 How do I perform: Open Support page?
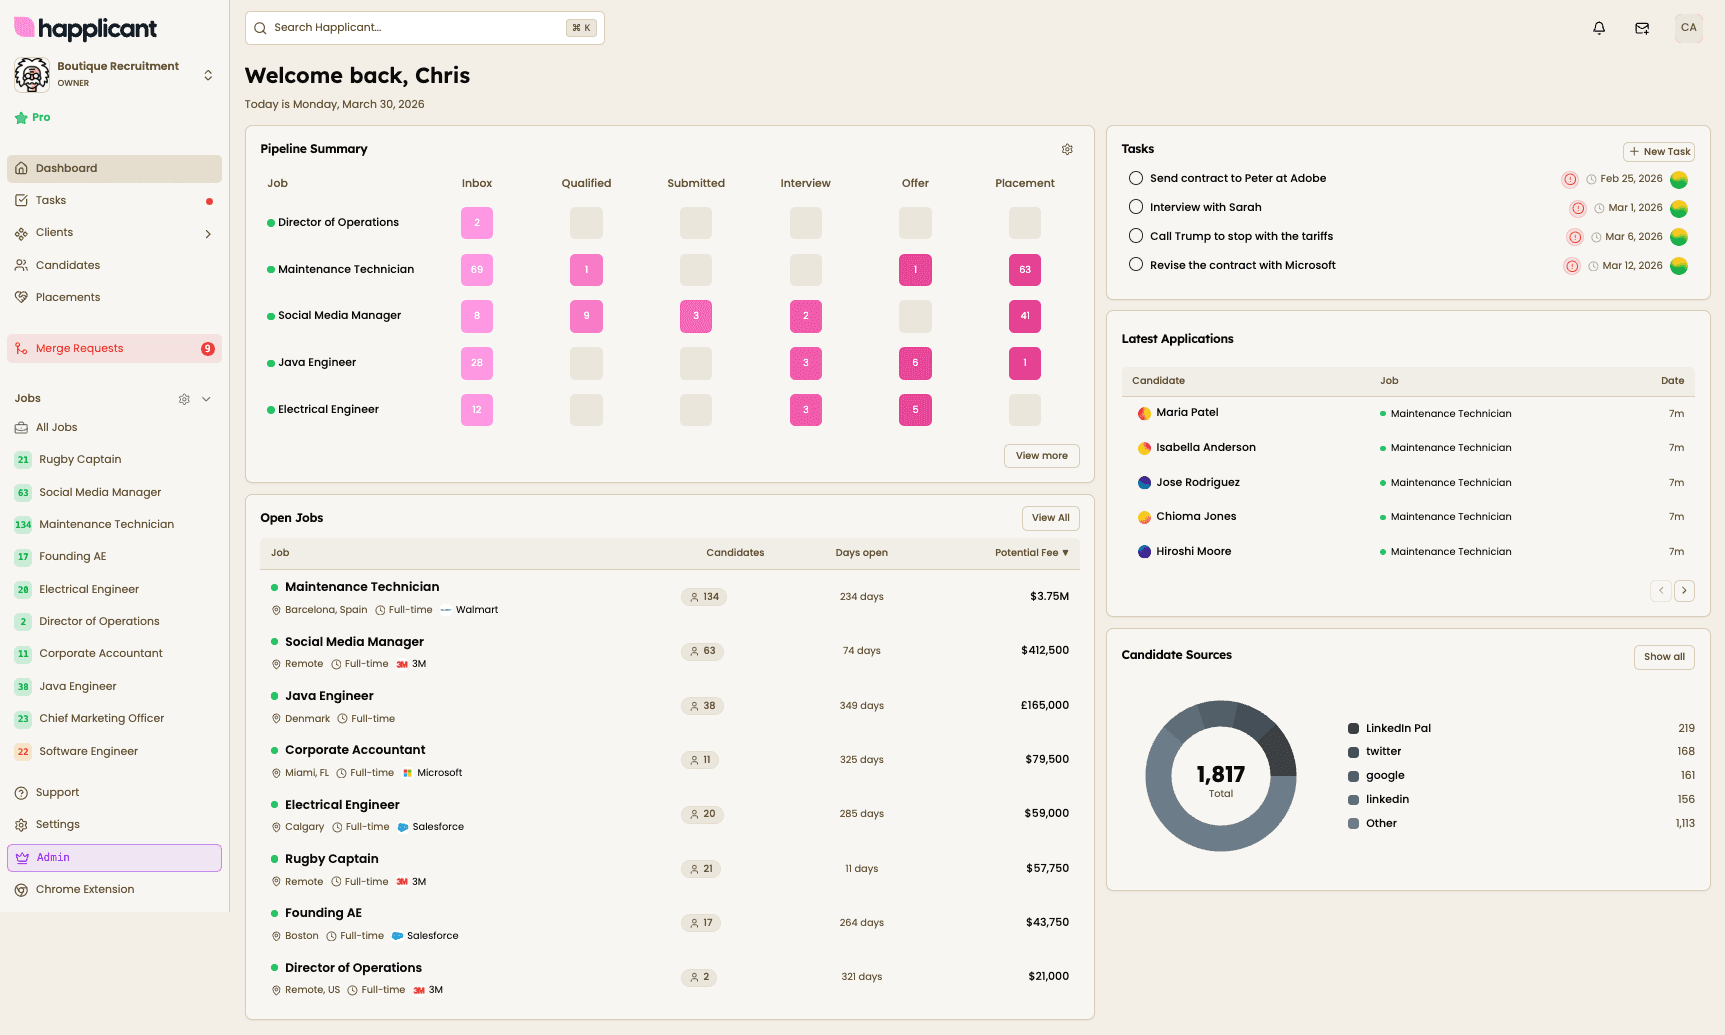114,793
